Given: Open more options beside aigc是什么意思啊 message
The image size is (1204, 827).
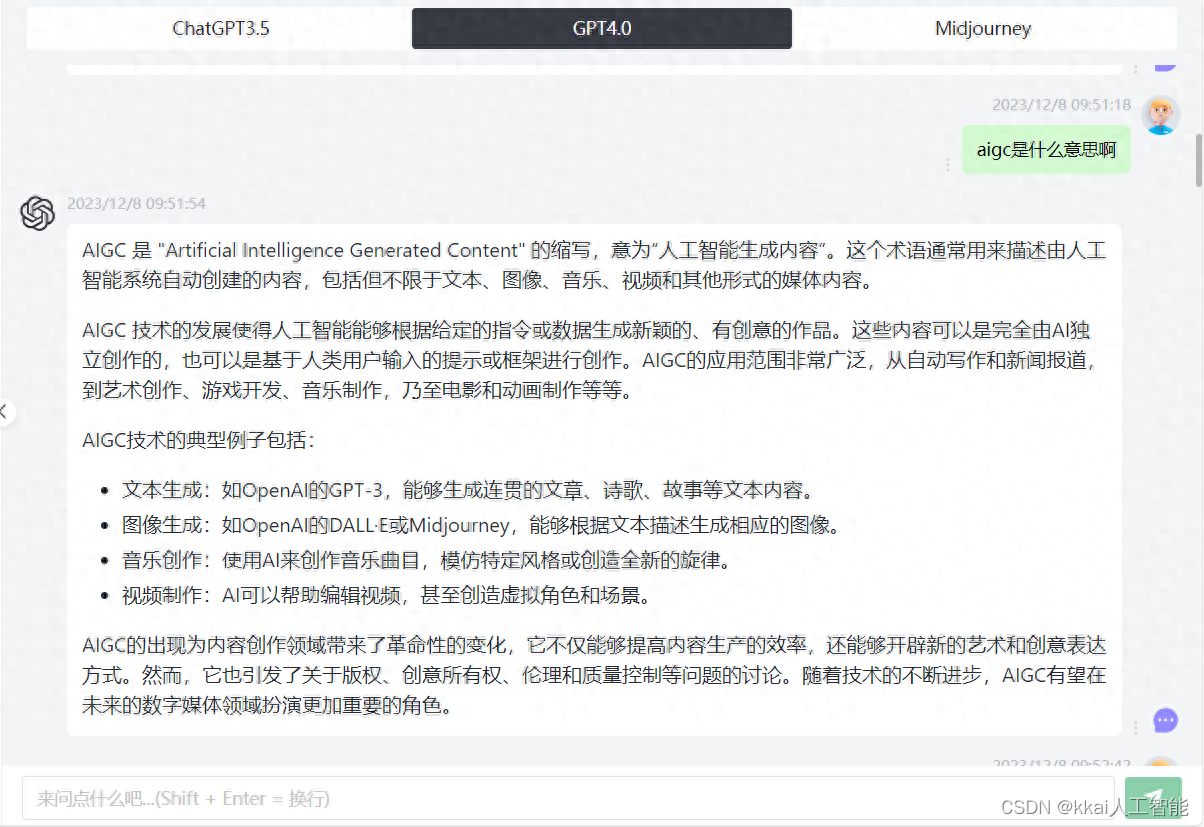Looking at the screenshot, I should tap(948, 164).
